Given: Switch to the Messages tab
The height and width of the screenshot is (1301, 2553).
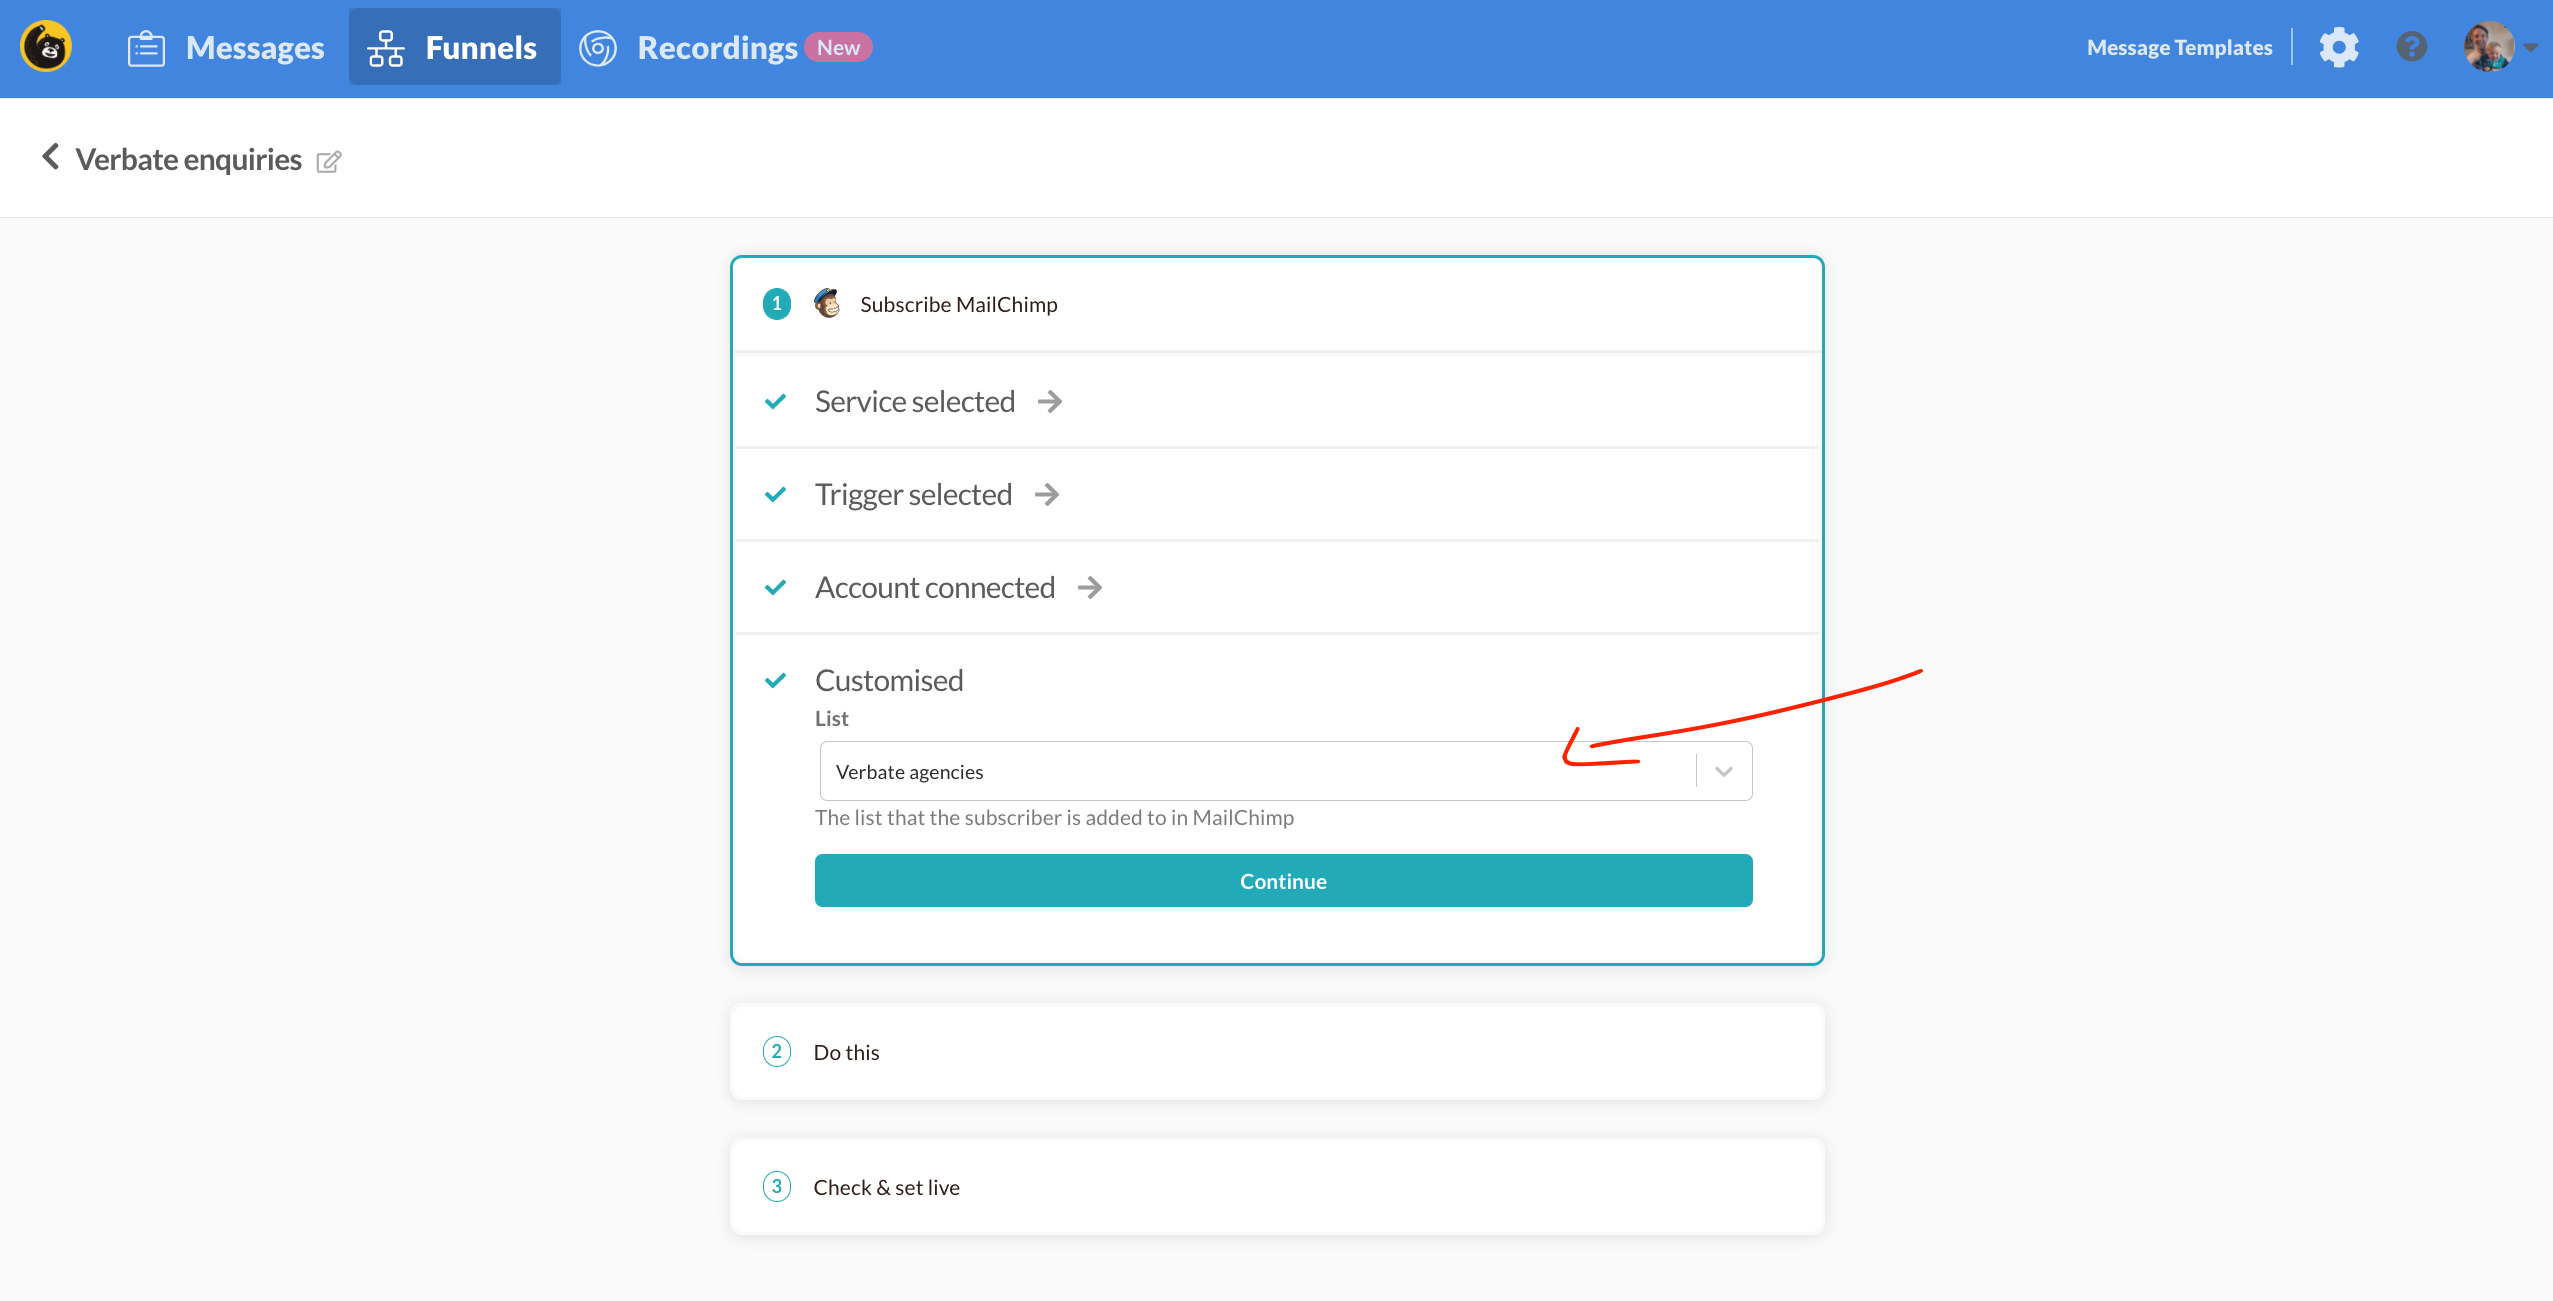Looking at the screenshot, I should click(254, 48).
